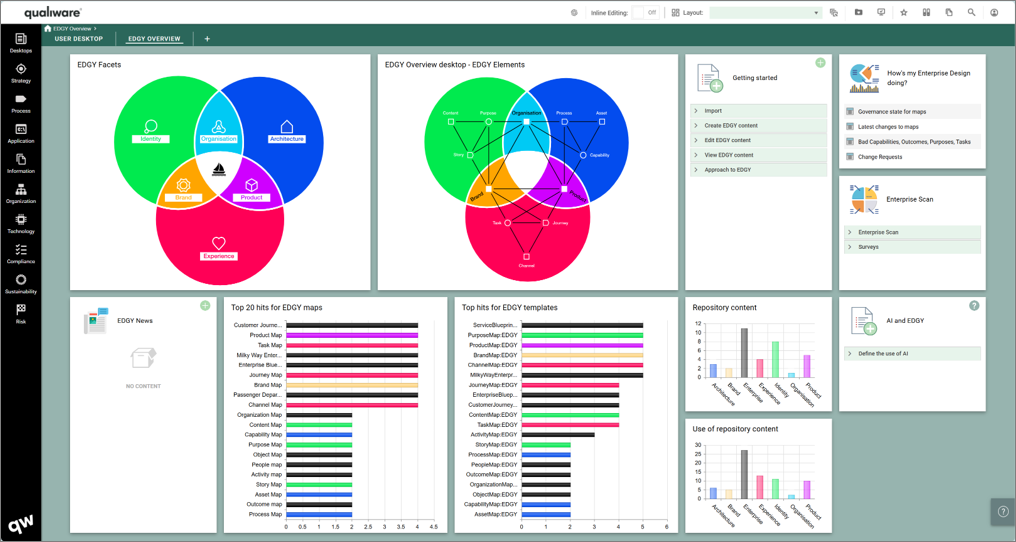The image size is (1016, 542).
Task: Open the Desktops sidebar item
Action: (21, 43)
